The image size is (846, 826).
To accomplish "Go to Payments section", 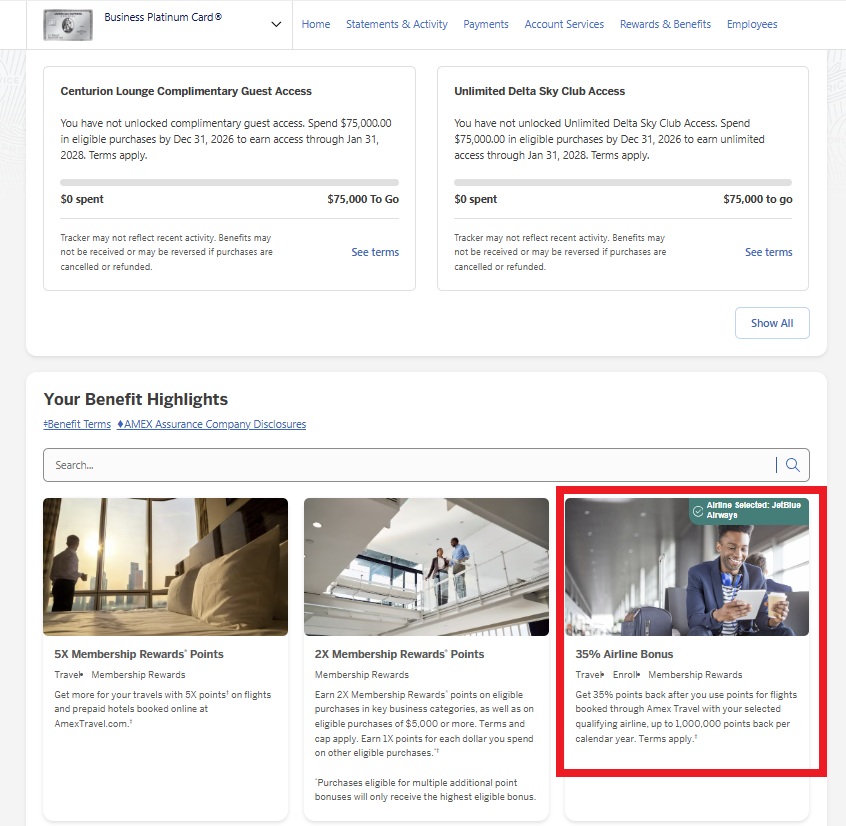I will [x=486, y=24].
